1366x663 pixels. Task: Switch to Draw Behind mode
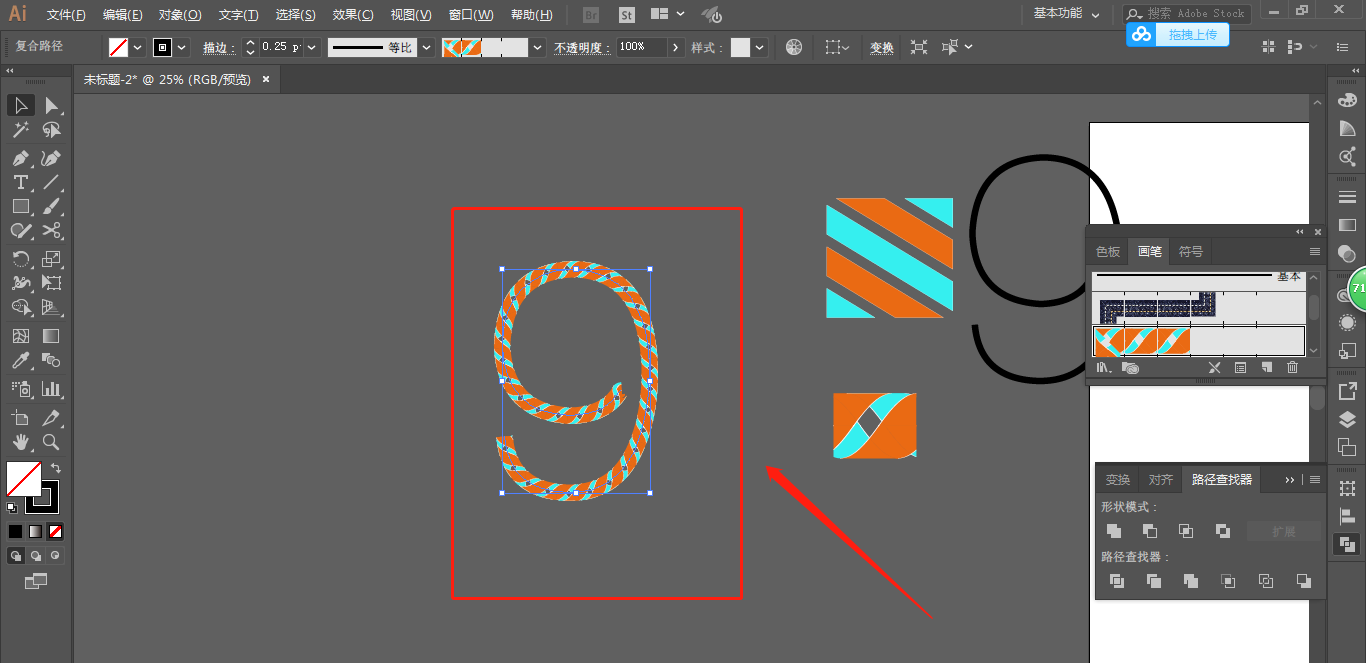click(36, 555)
